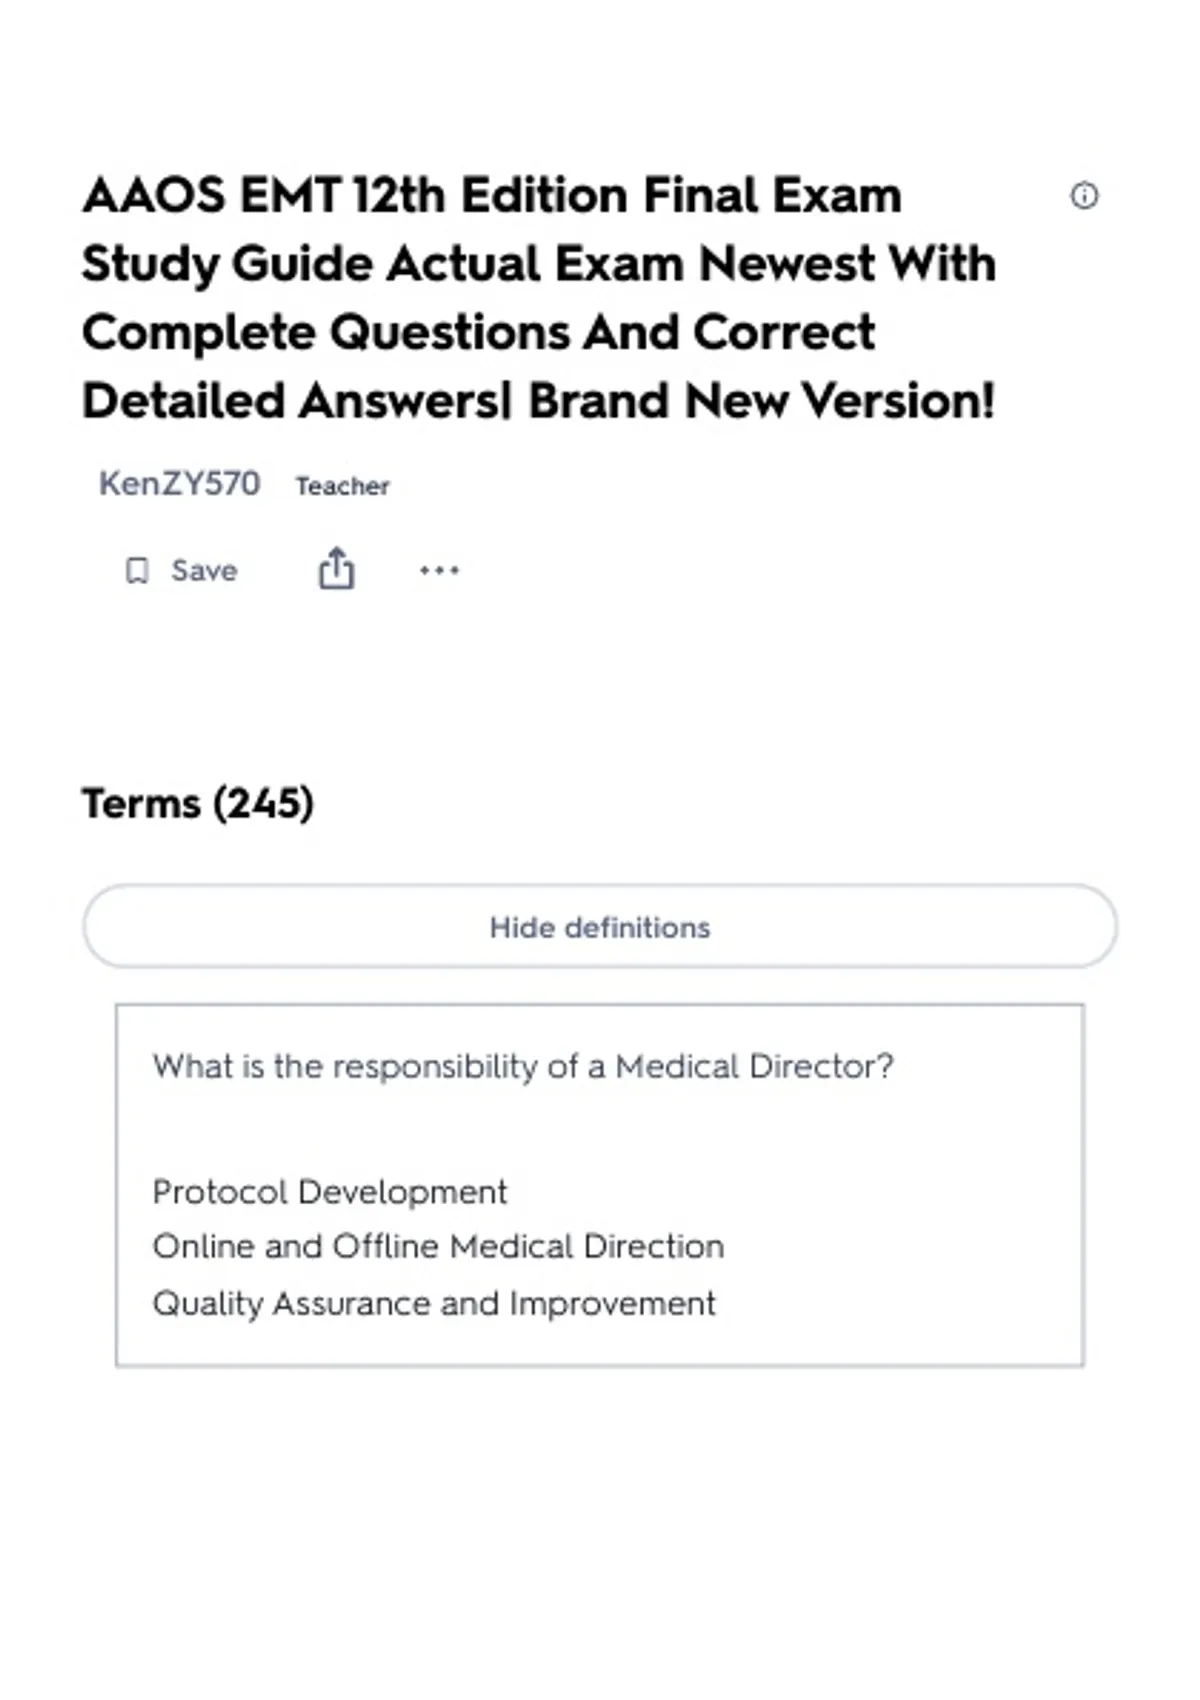The image size is (1200, 1700).
Task: Click 'Online and Offline Medical Direction' line
Action: tap(438, 1247)
